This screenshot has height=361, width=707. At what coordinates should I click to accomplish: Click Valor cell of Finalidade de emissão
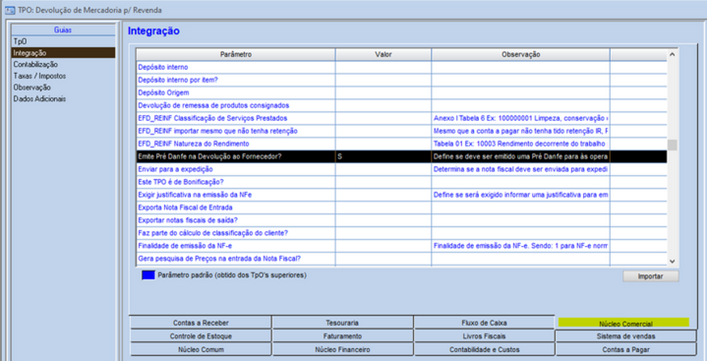[383, 246]
